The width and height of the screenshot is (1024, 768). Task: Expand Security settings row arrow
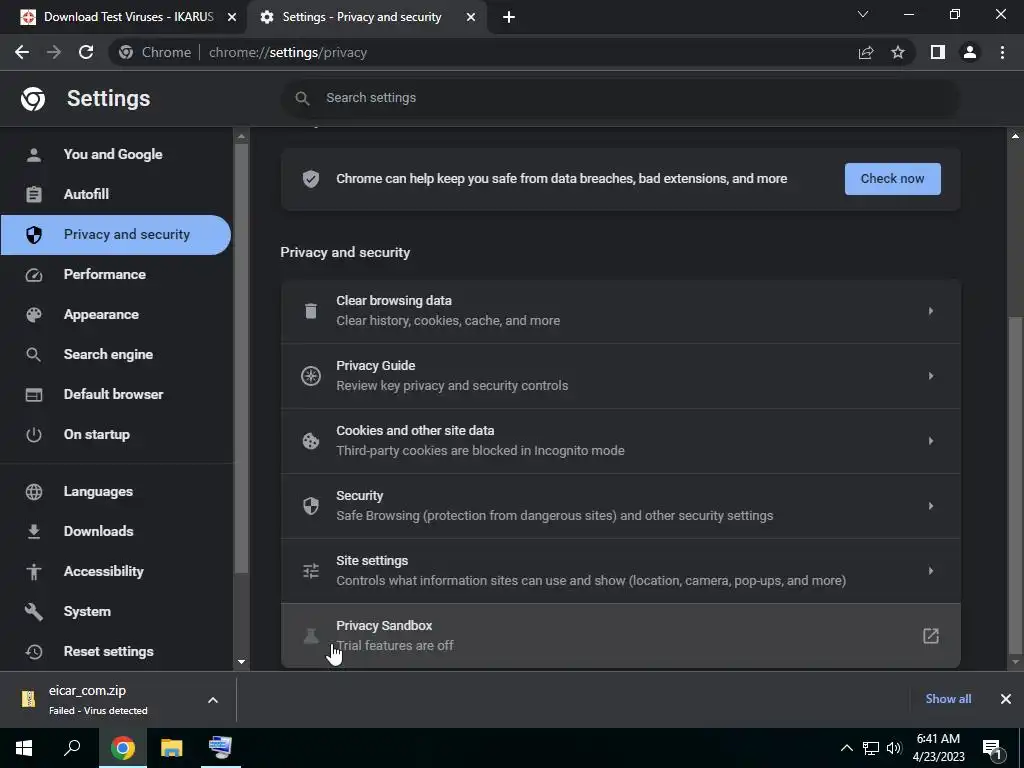click(x=931, y=505)
